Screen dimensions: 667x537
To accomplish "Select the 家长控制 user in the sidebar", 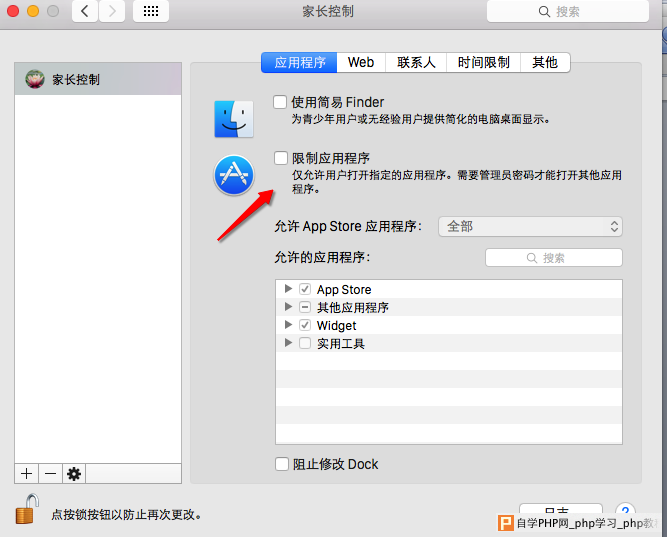I will pyautogui.click(x=98, y=79).
